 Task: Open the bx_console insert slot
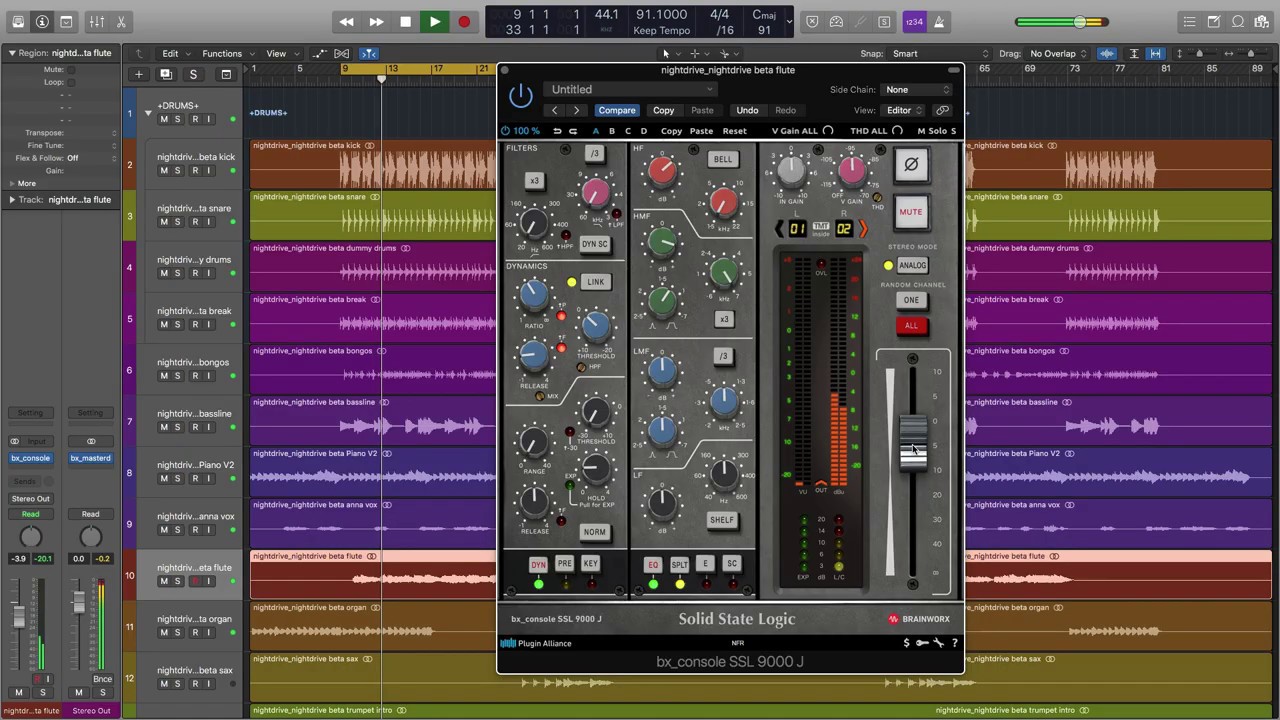point(30,458)
